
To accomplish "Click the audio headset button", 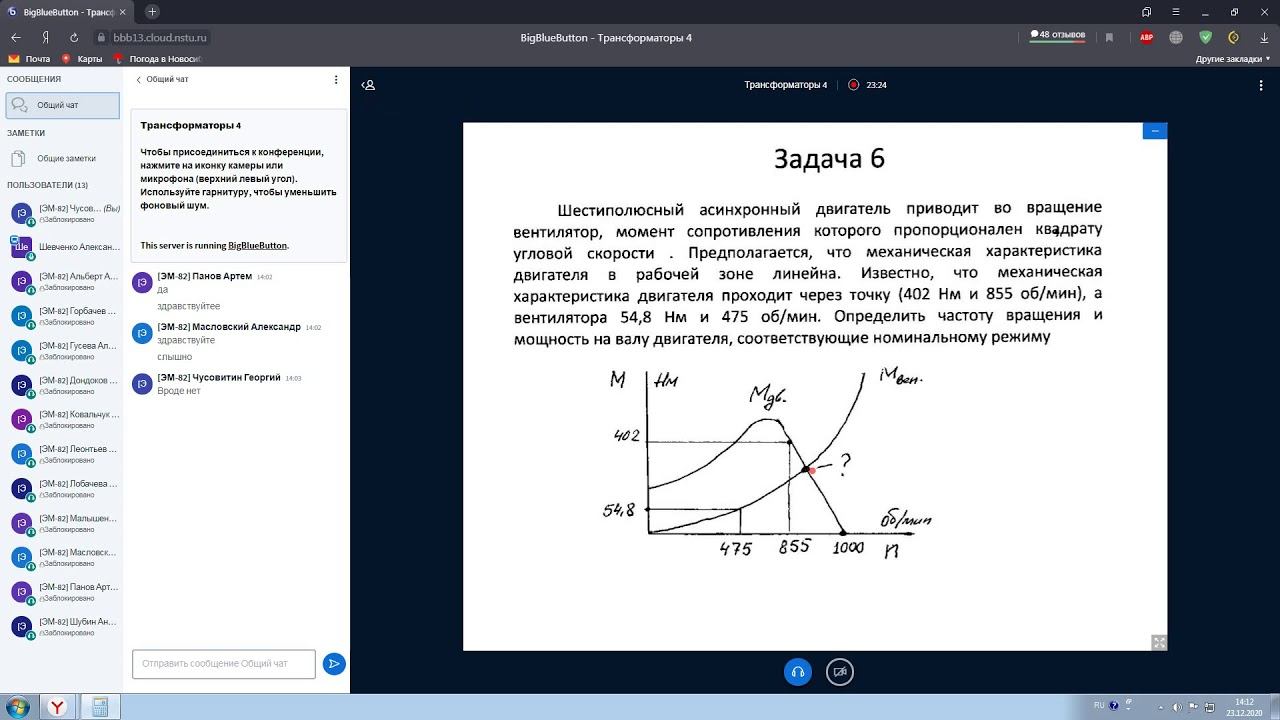I will pyautogui.click(x=797, y=672).
